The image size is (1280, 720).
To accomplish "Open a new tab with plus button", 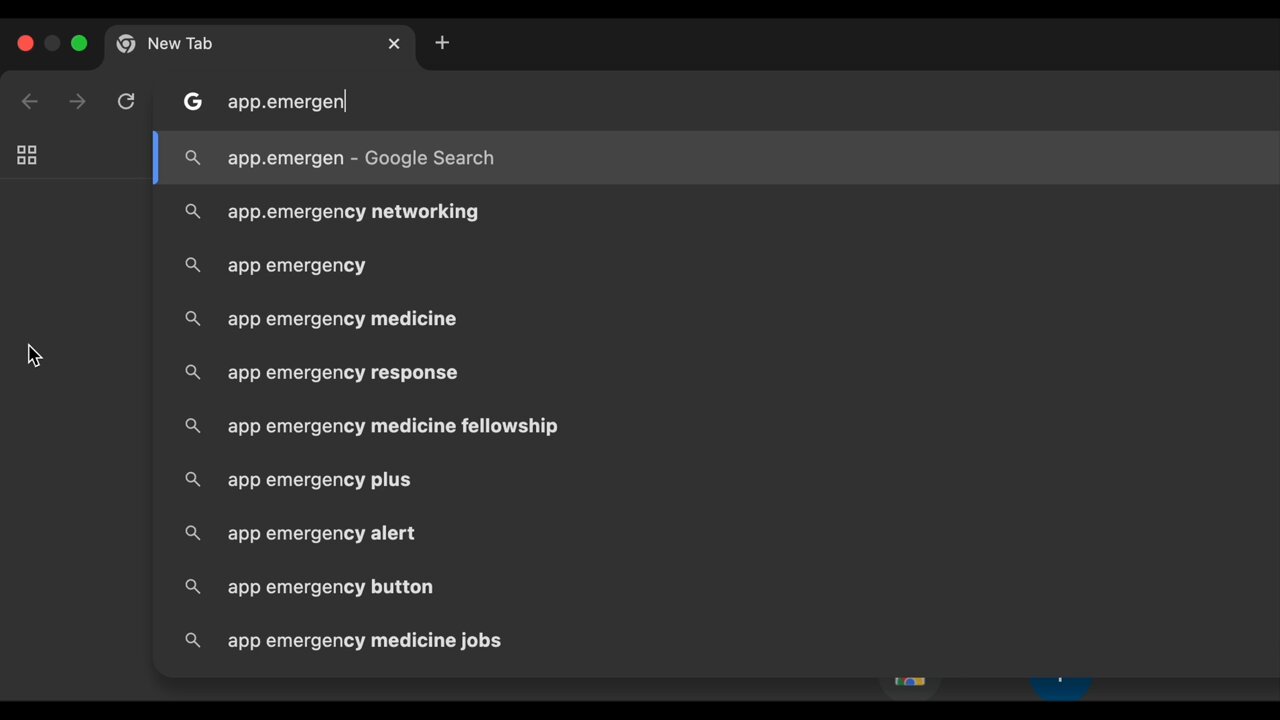I will 442,43.
